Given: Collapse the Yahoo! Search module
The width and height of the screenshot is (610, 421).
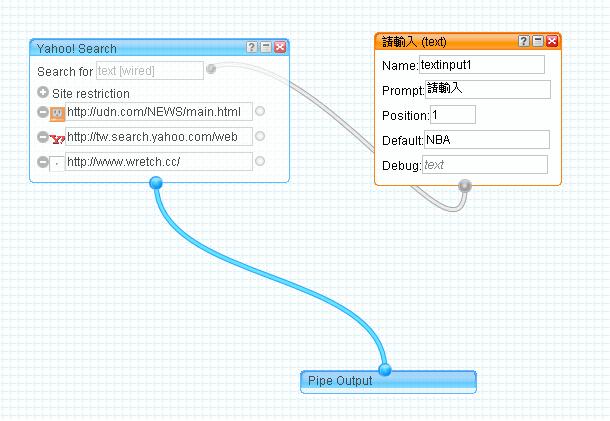Looking at the screenshot, I should pos(265,47).
